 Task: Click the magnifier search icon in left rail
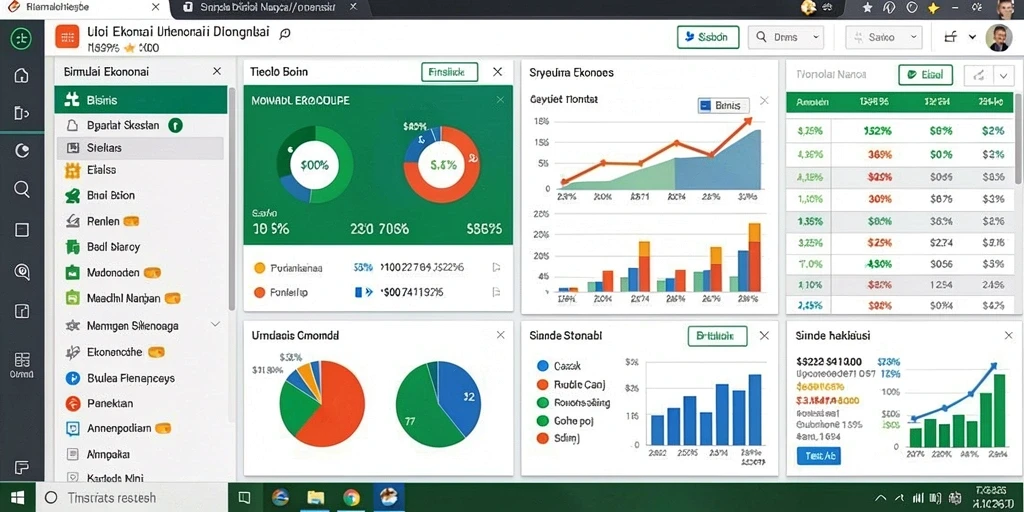click(22, 190)
